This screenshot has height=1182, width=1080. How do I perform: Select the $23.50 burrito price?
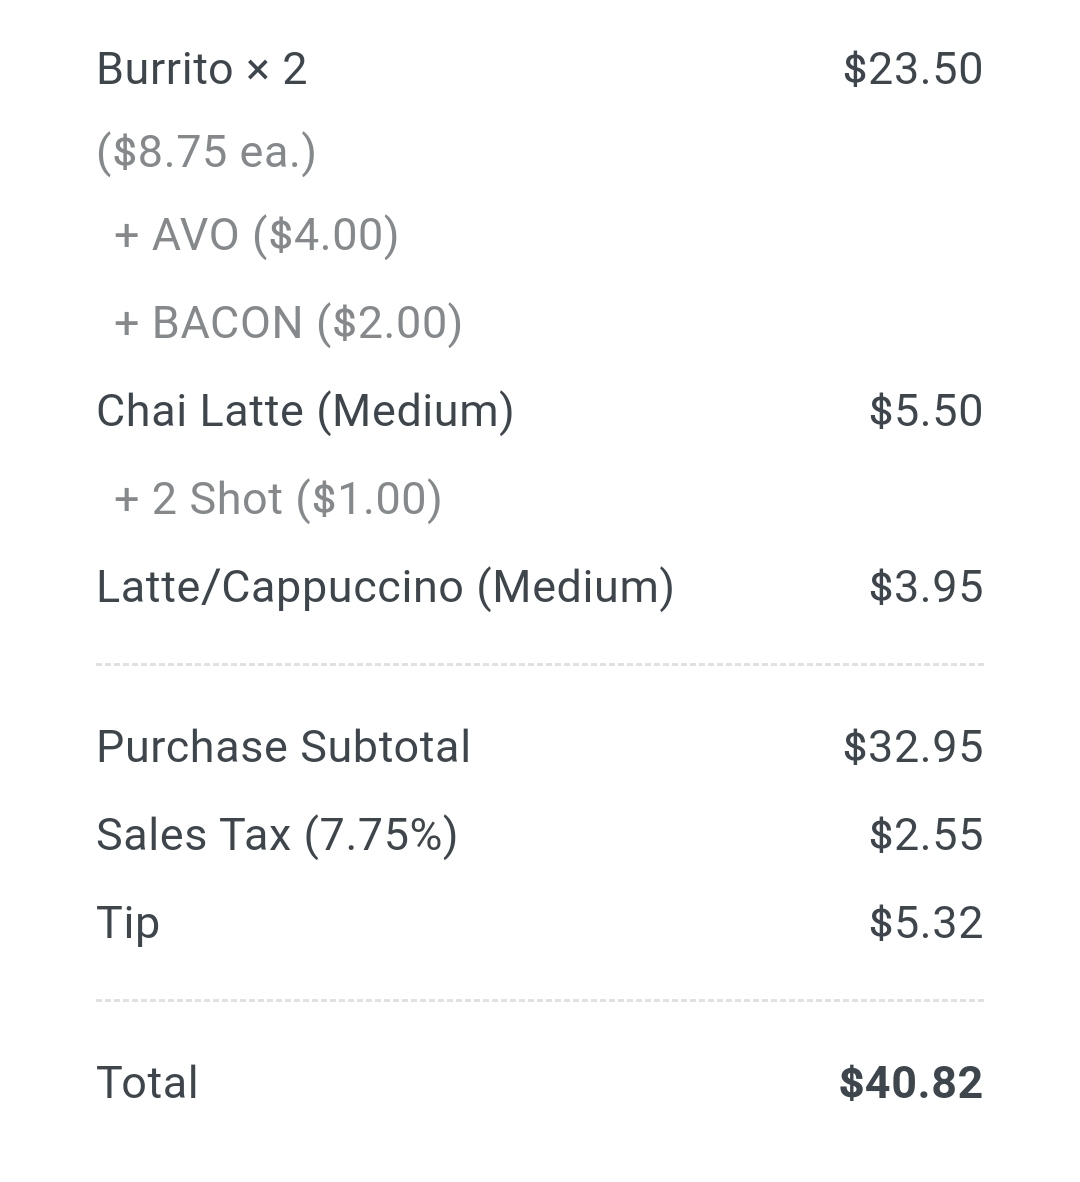point(912,70)
